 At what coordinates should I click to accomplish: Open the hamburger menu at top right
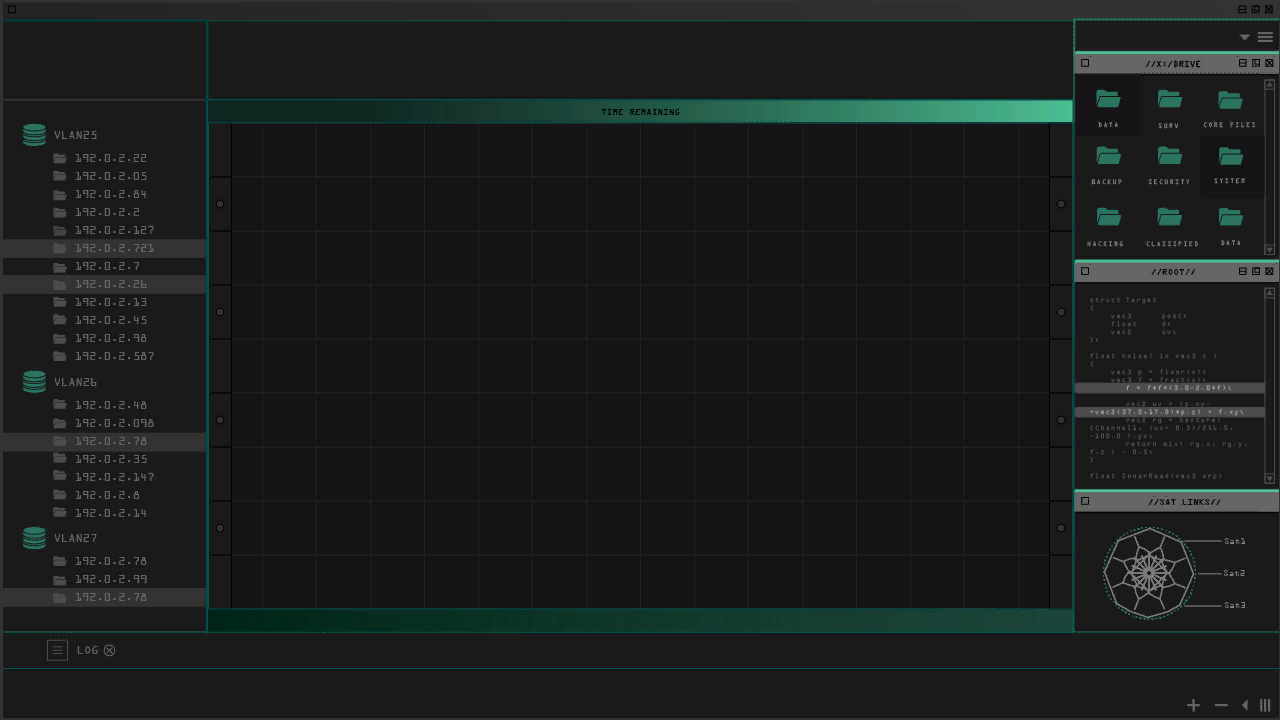(1265, 37)
